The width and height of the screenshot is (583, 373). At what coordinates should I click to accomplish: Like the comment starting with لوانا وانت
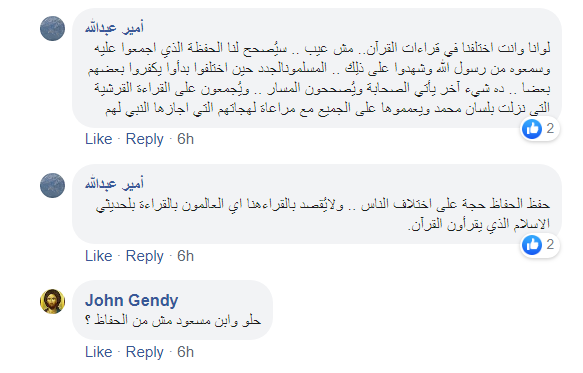pyautogui.click(x=99, y=139)
